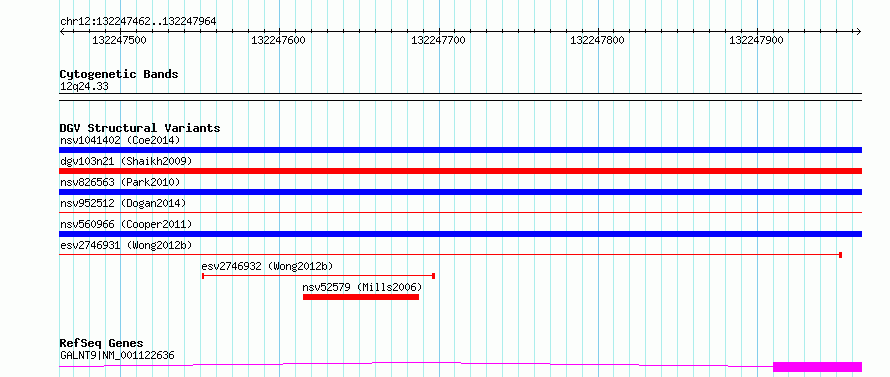The image size is (890, 377).
Task: Click the nsv1041402 (Coe2014) blue variant bar
Action: click(x=460, y=150)
